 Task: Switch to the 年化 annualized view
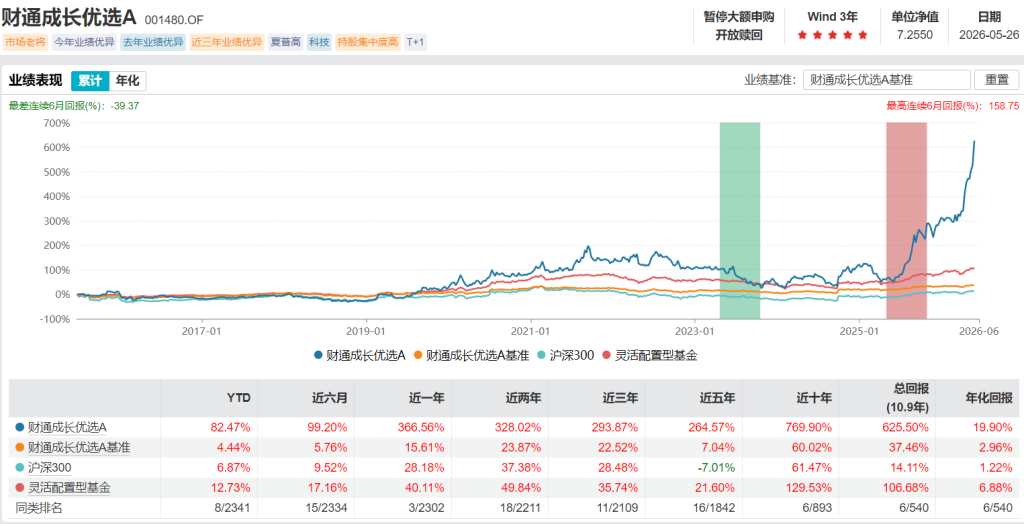(128, 81)
